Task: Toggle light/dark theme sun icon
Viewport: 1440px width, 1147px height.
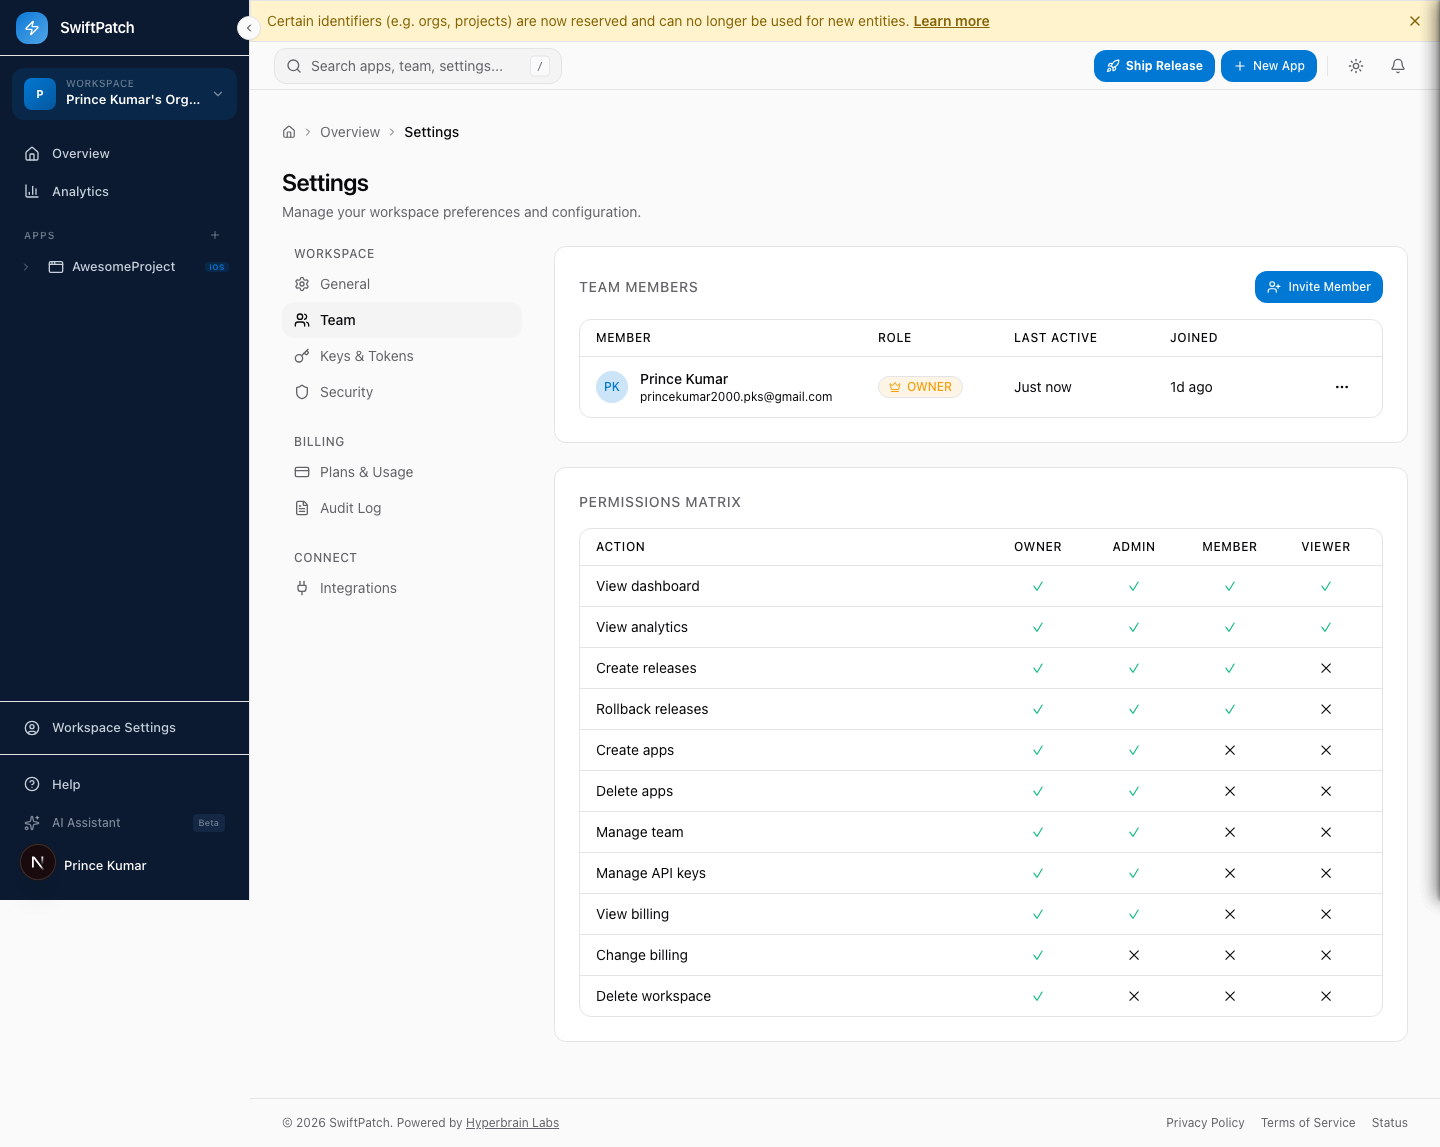Action: click(1356, 66)
